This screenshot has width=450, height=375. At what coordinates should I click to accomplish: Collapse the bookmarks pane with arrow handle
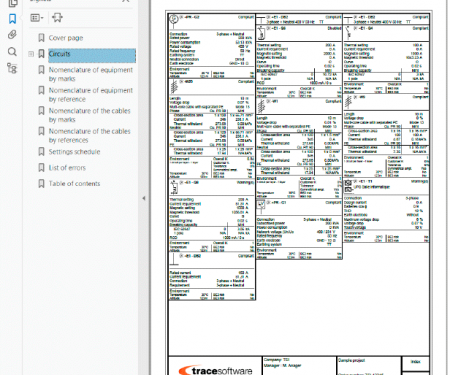coord(144,198)
